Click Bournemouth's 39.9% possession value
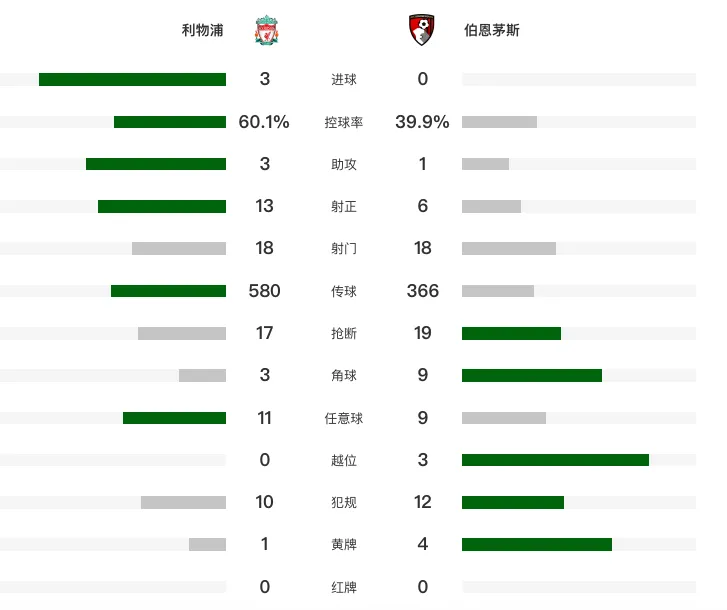727x610 pixels. pyautogui.click(x=422, y=122)
